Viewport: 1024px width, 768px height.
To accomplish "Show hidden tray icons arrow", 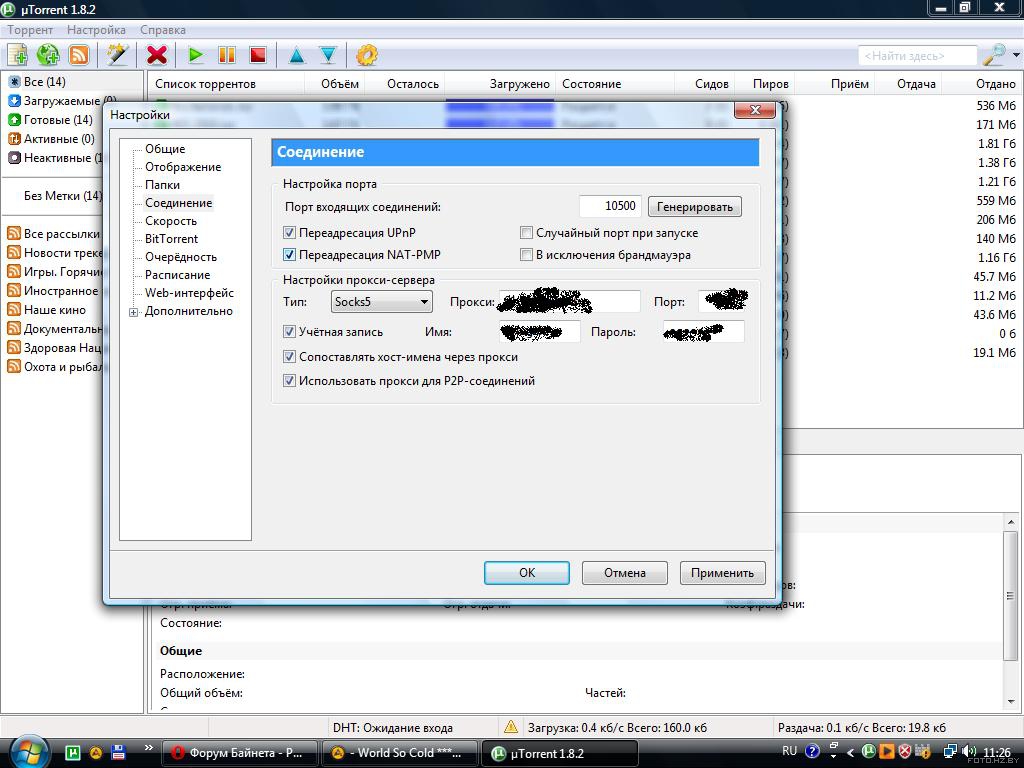I will tap(850, 752).
